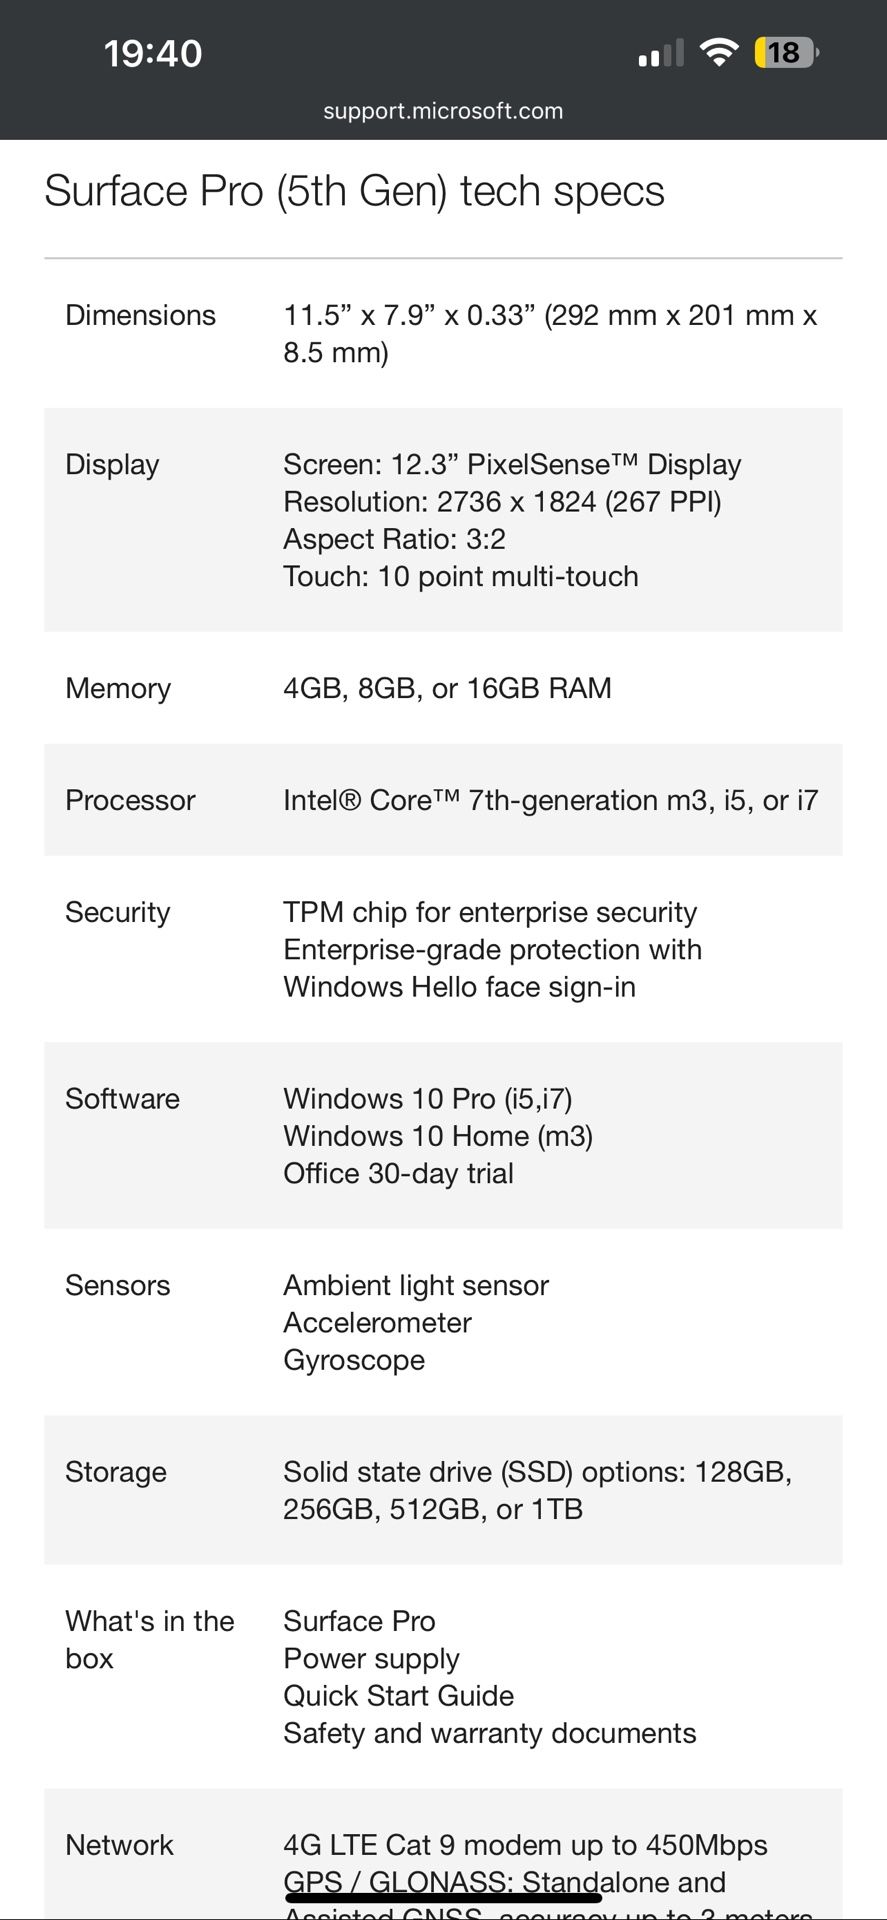887x1920 pixels.
Task: Select the Network row label
Action: tap(119, 1845)
